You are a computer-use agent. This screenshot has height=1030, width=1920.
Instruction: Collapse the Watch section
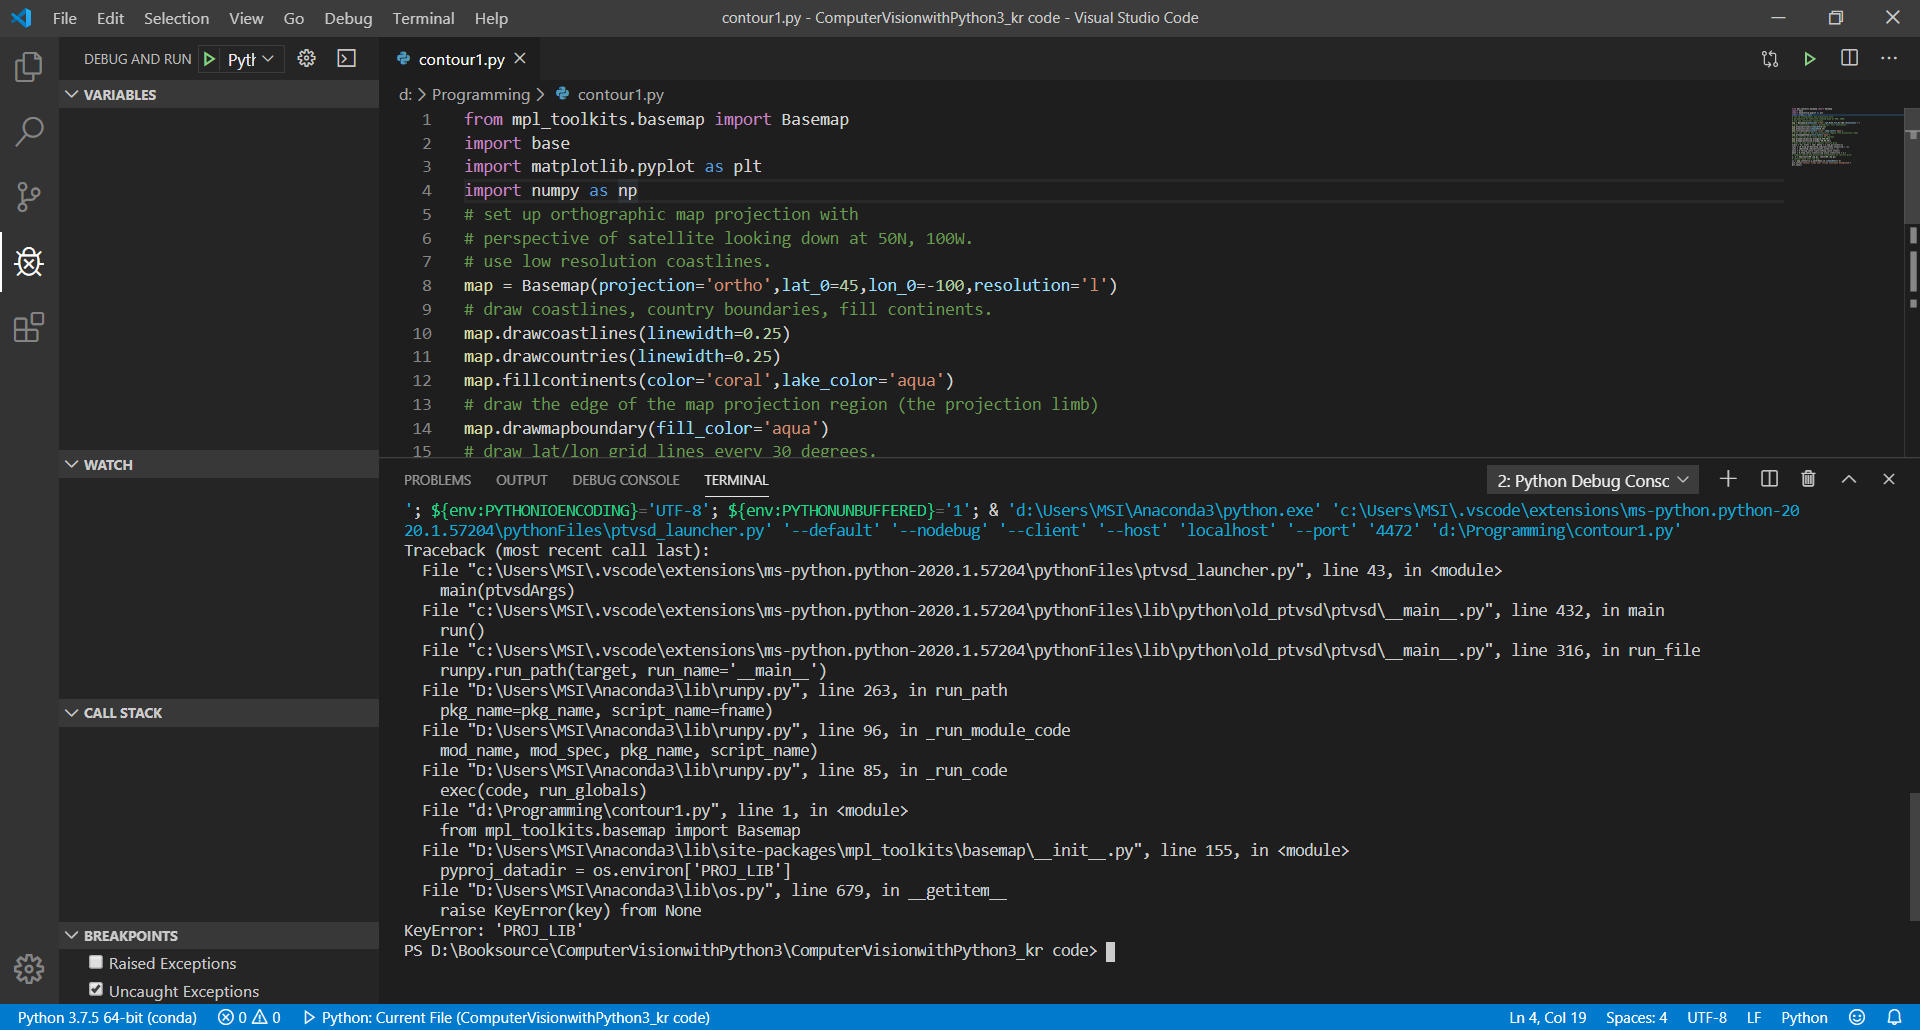click(219, 465)
